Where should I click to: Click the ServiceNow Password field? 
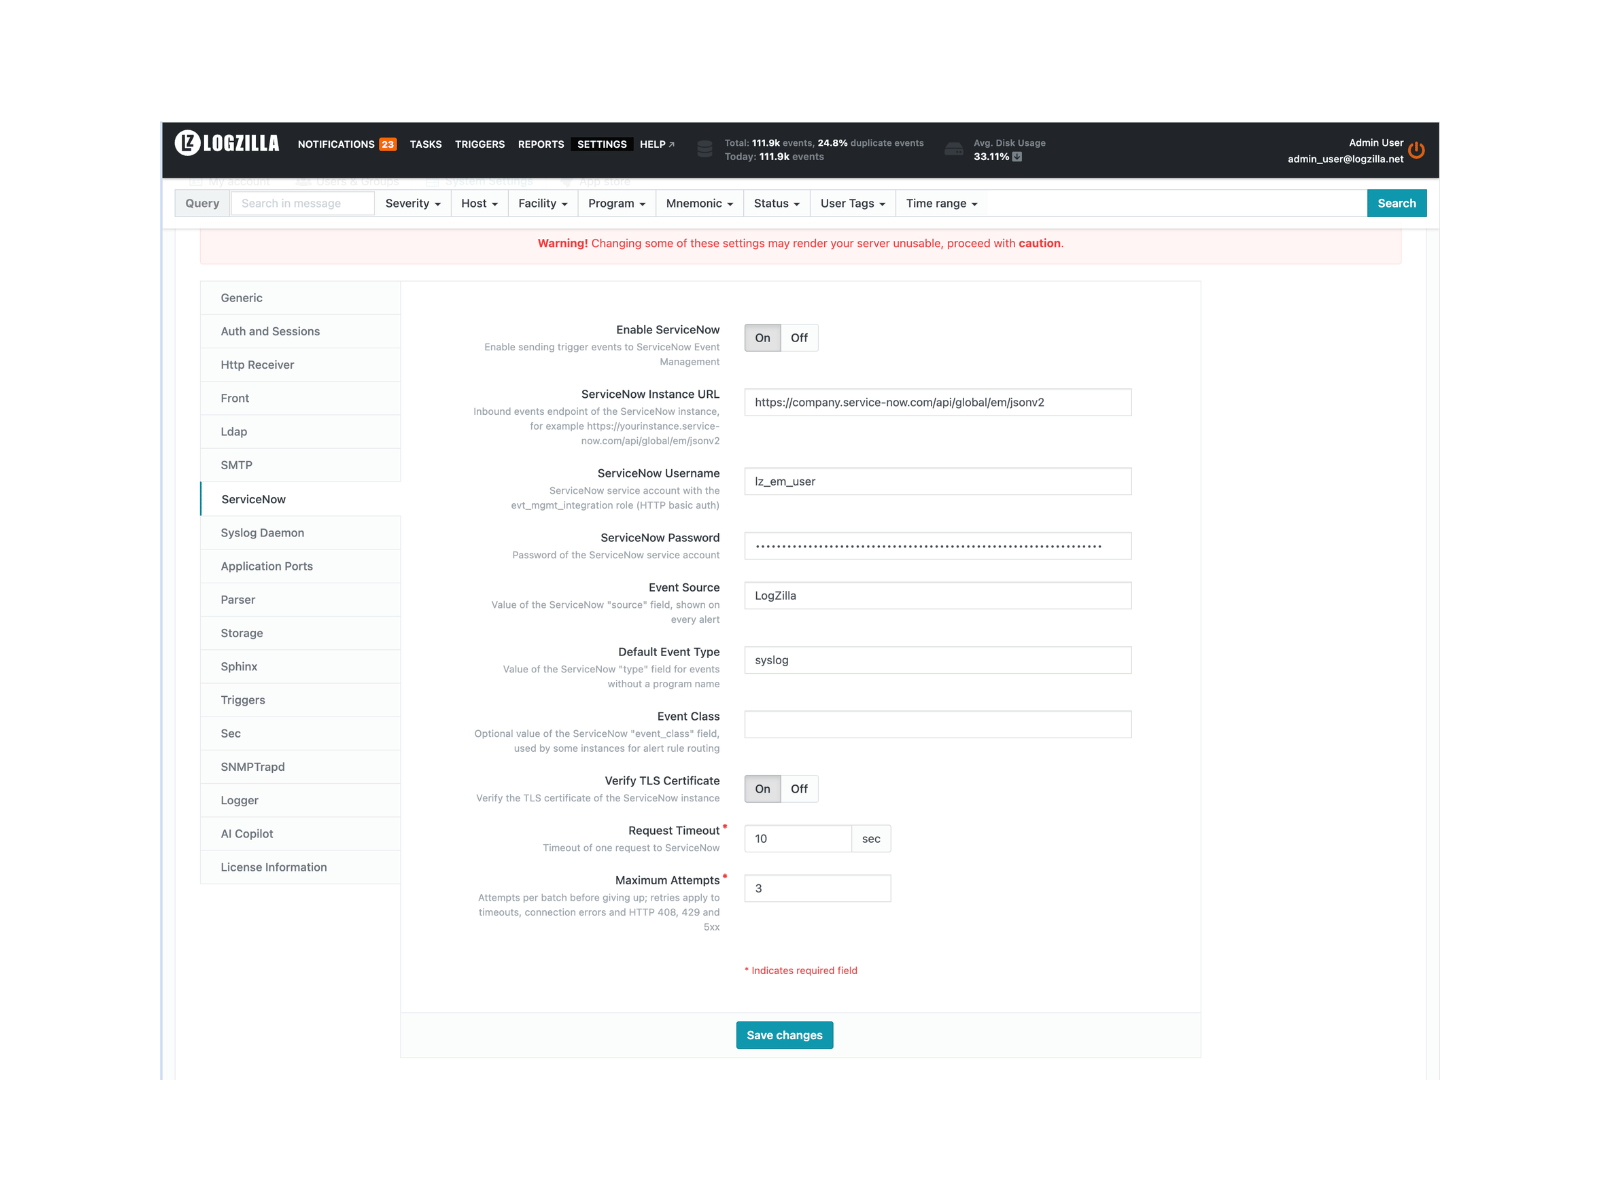point(938,546)
